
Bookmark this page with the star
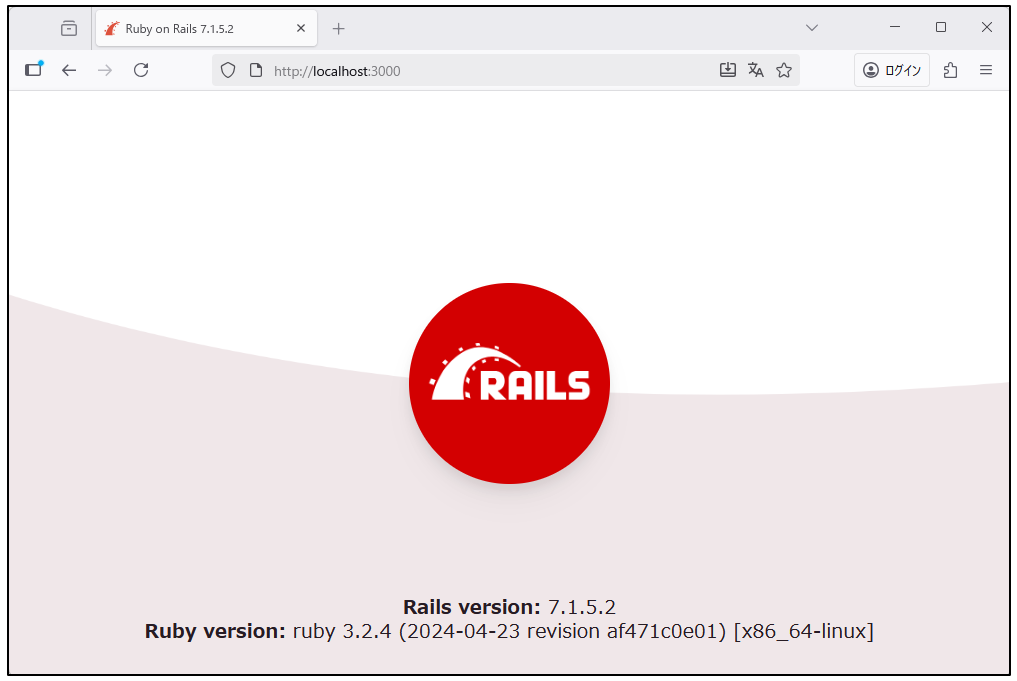784,70
